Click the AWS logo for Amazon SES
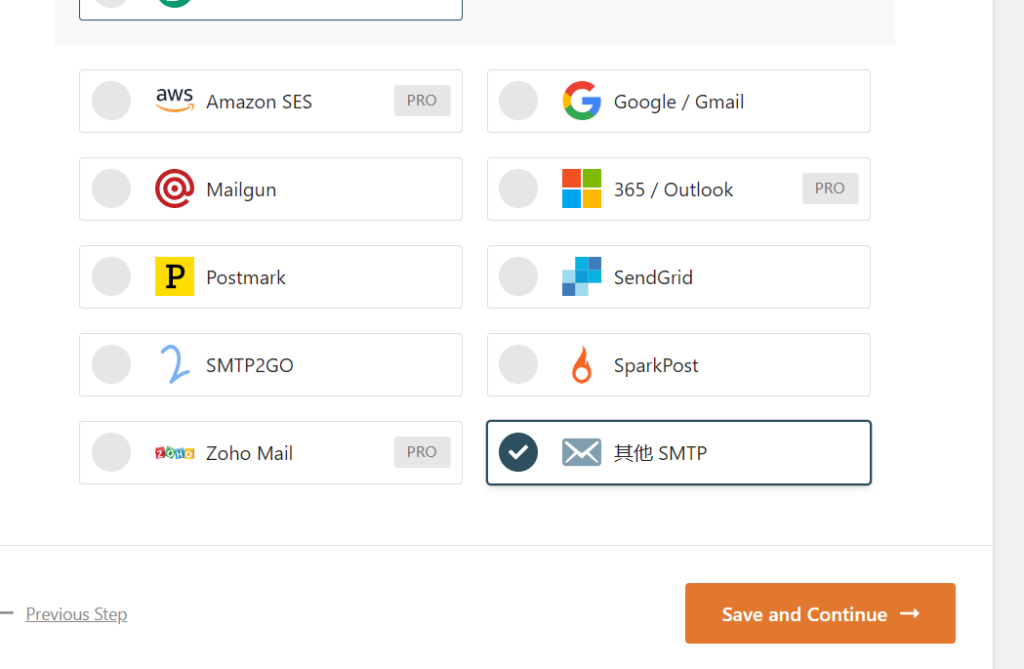This screenshot has height=669, width=1024. point(174,101)
